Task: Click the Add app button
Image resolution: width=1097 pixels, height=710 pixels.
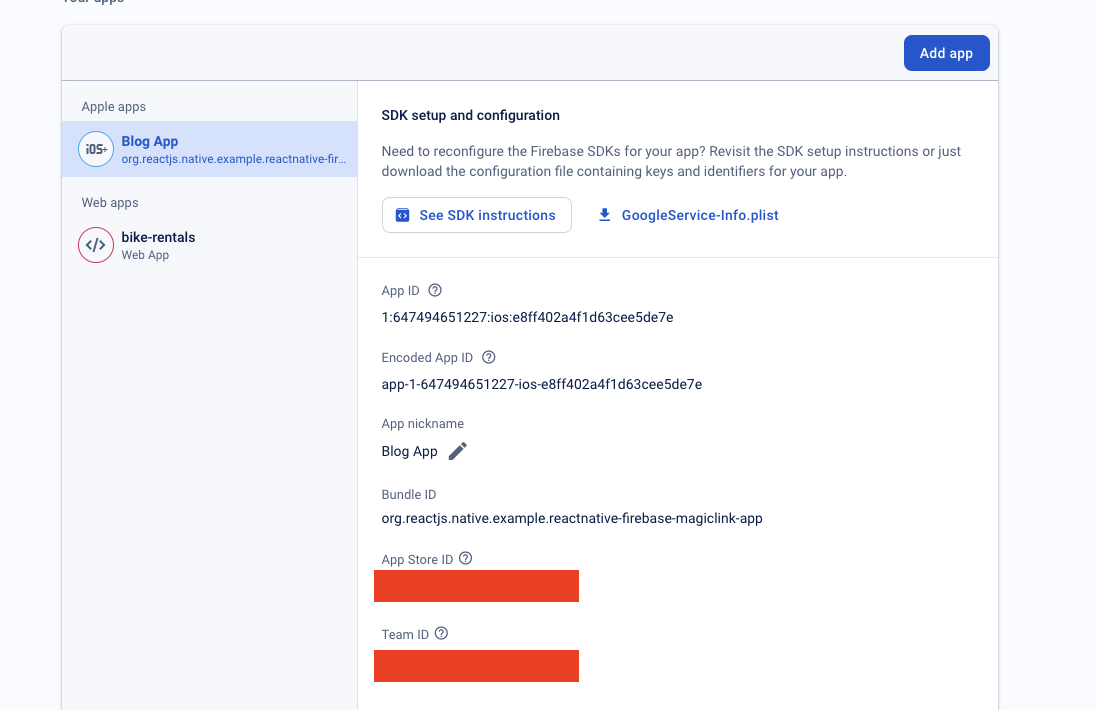Action: pos(946,53)
